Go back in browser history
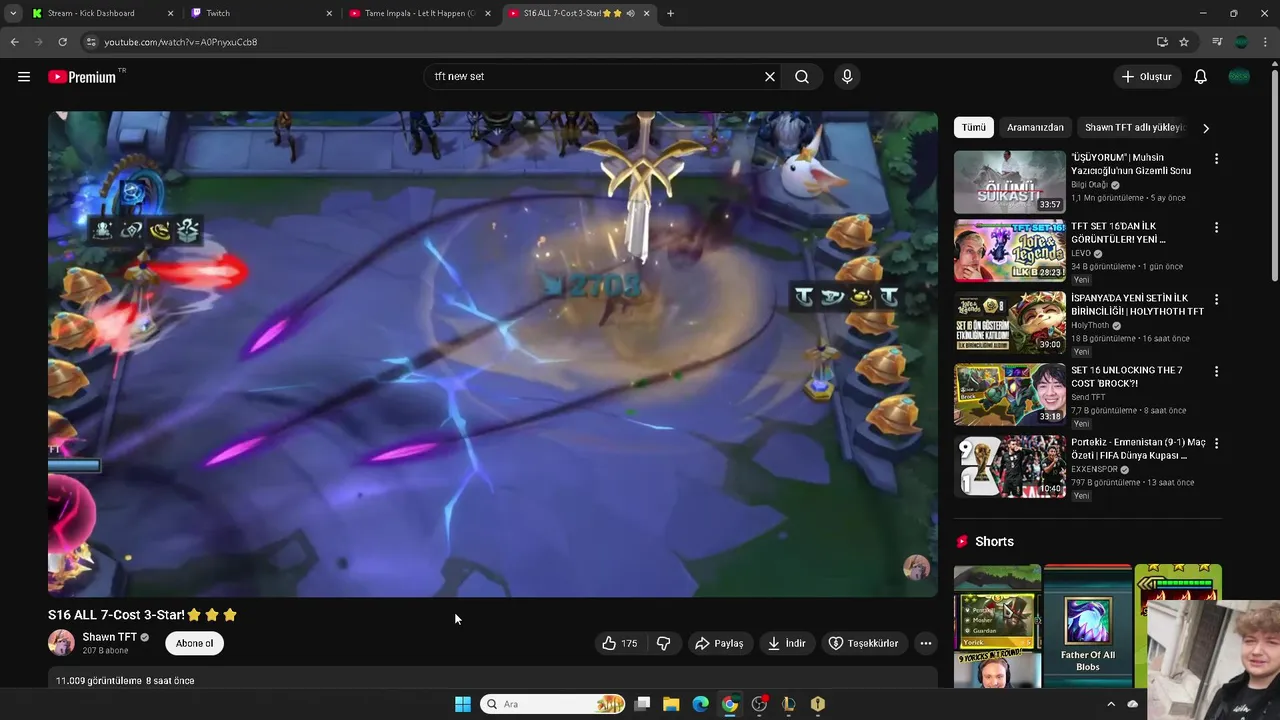This screenshot has height=720, width=1280. point(14,42)
